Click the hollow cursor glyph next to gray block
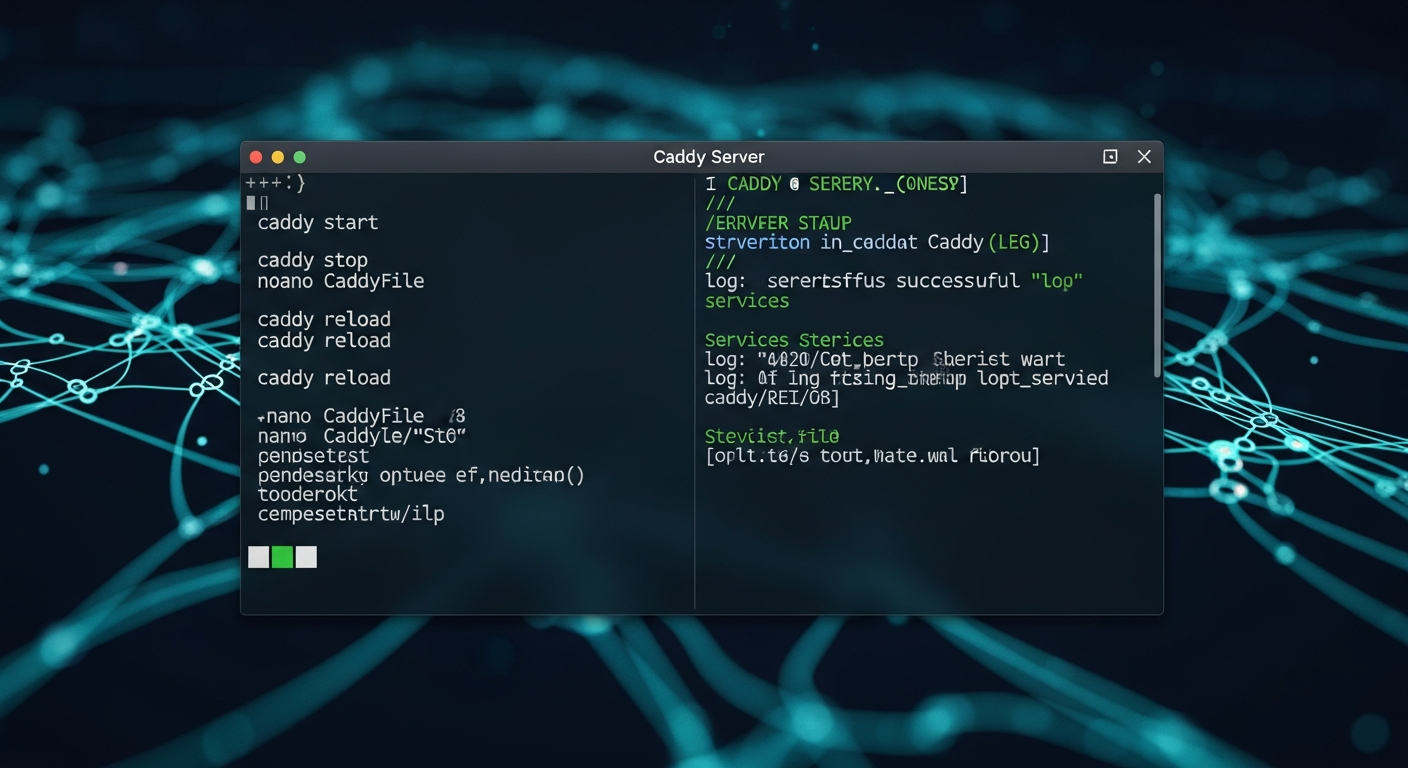This screenshot has height=768, width=1408. pyautogui.click(x=262, y=203)
